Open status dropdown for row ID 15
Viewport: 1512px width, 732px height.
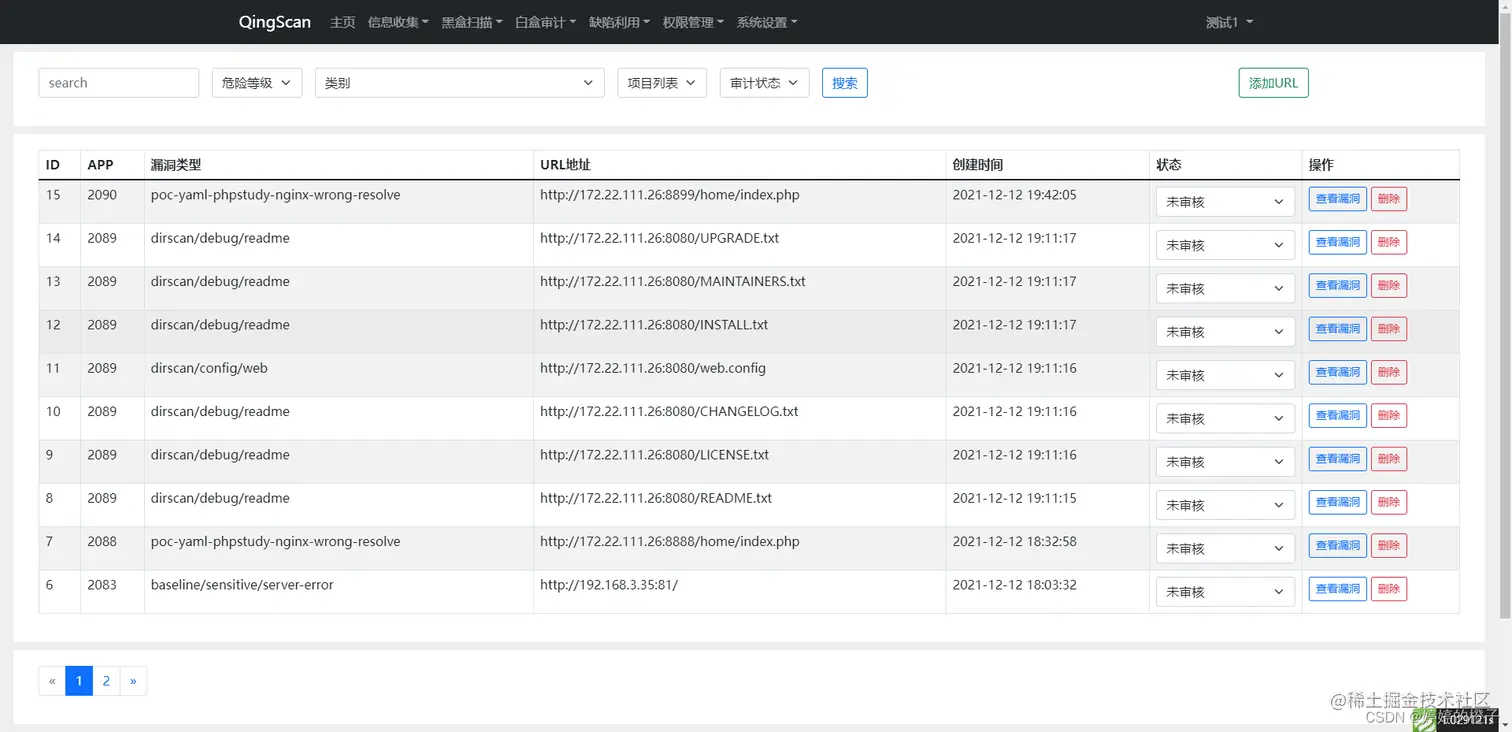(x=1225, y=202)
